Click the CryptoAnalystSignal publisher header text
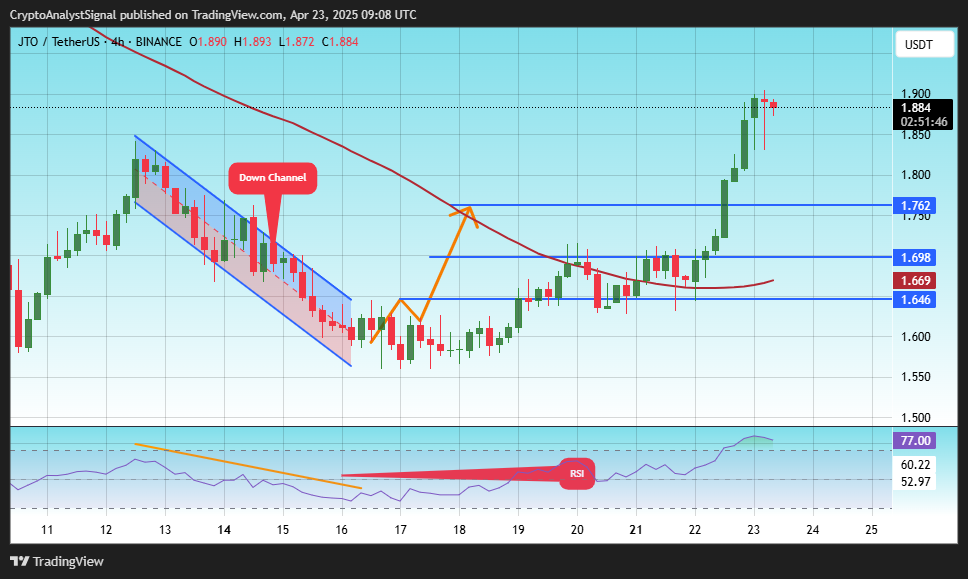This screenshot has height=579, width=968. (x=213, y=15)
